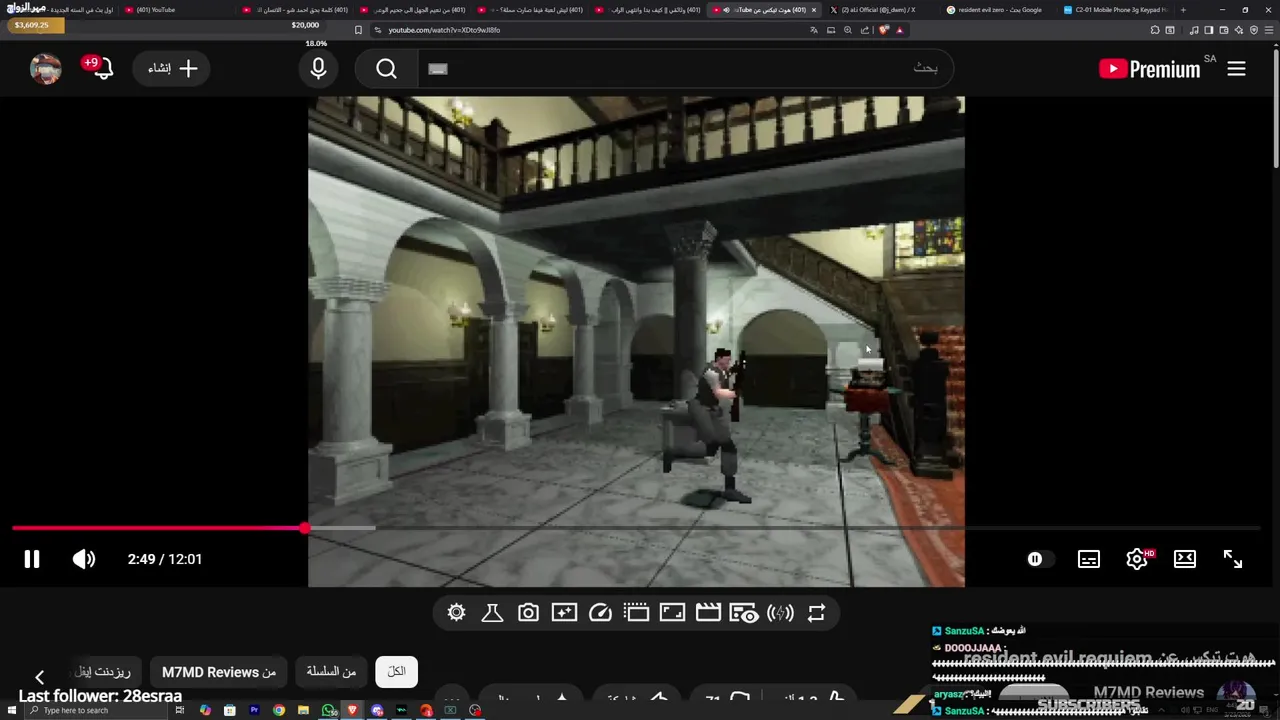The height and width of the screenshot is (720, 1280).
Task: Open the playback speed gauge icon
Action: click(600, 613)
